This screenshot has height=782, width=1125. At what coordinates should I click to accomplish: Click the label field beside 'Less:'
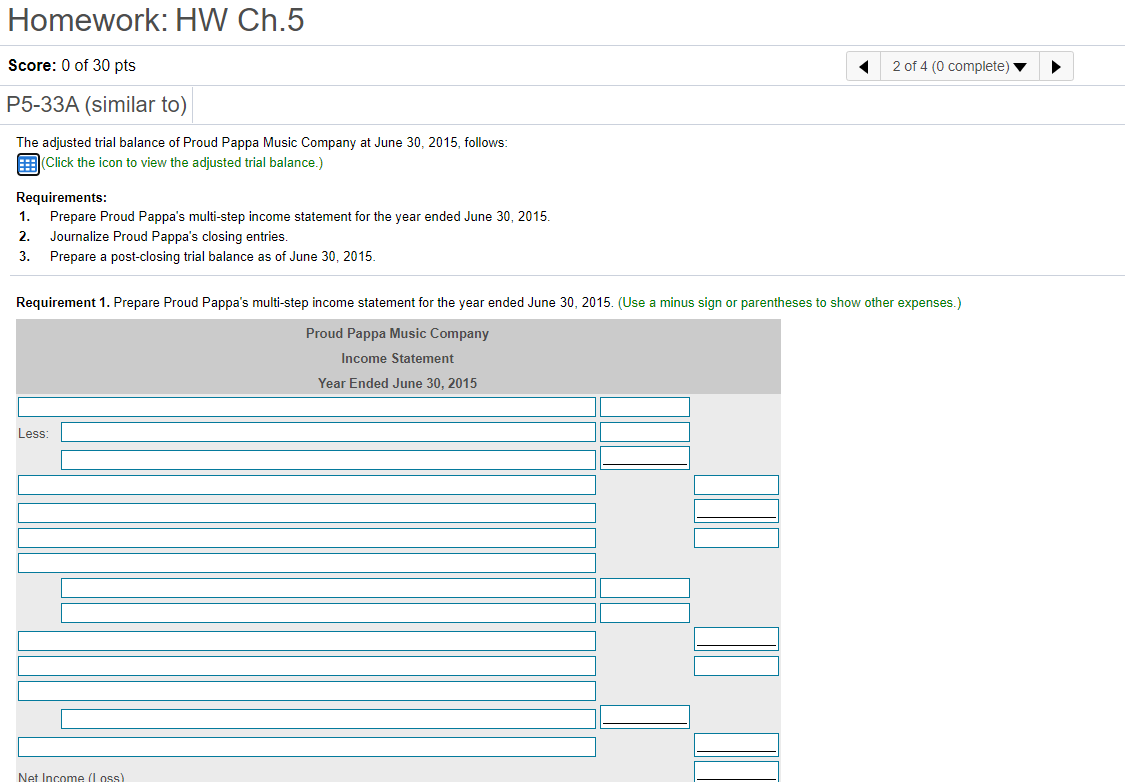(328, 432)
